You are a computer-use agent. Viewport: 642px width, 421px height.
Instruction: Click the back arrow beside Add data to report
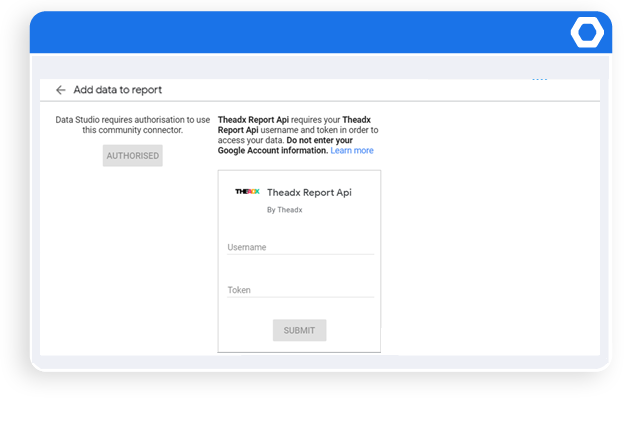(61, 90)
